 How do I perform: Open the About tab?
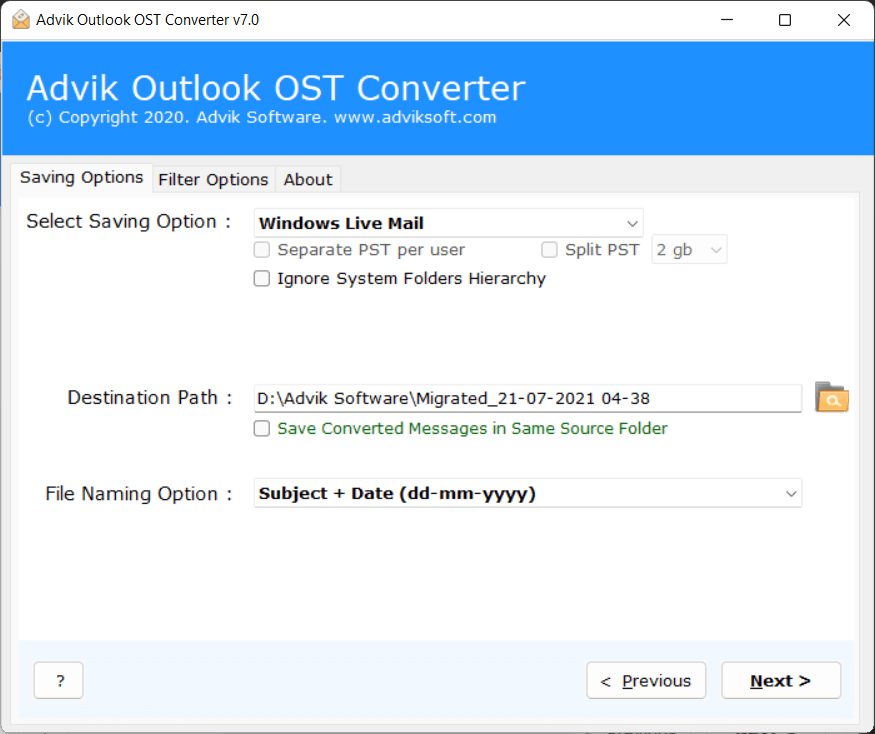[x=307, y=180]
